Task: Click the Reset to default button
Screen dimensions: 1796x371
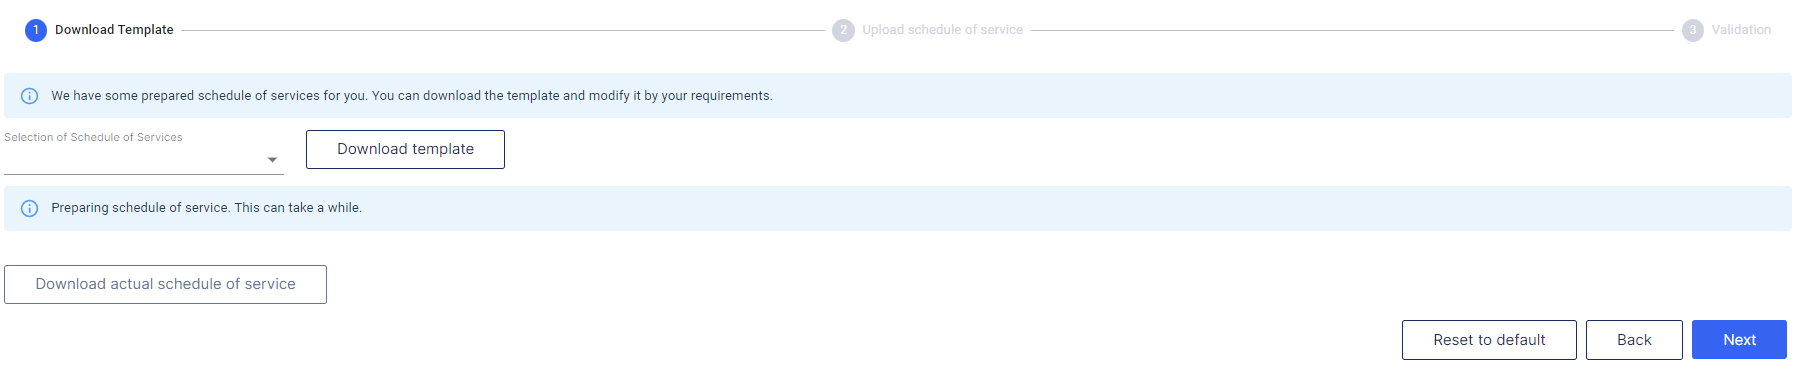Action: (x=1489, y=340)
